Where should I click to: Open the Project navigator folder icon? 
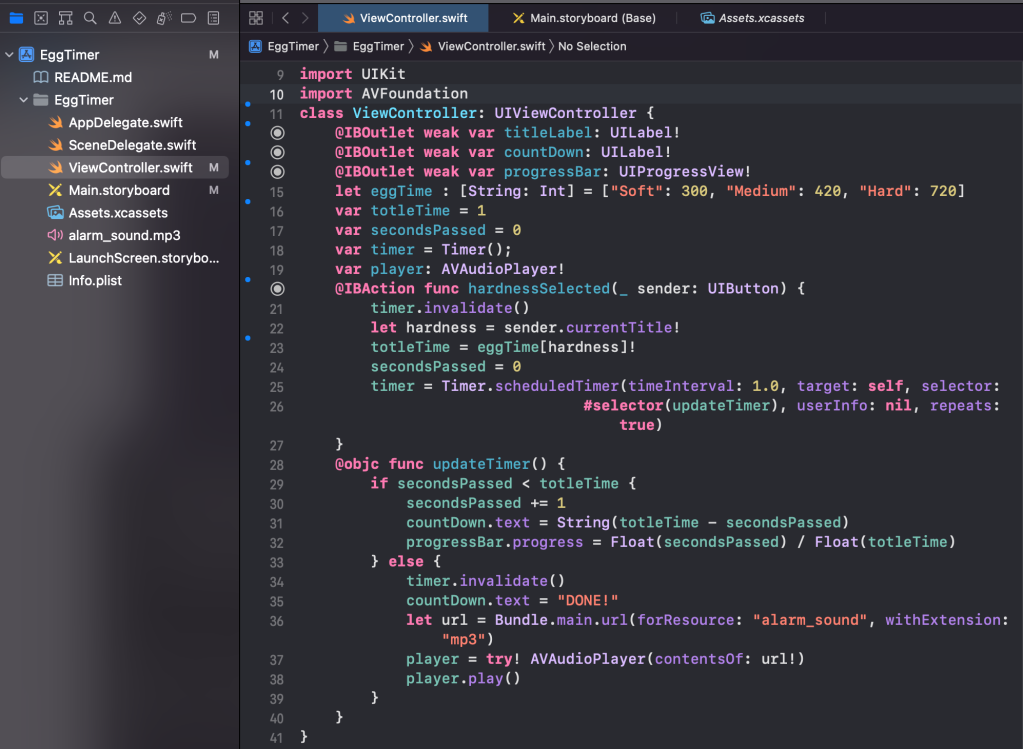tap(16, 18)
